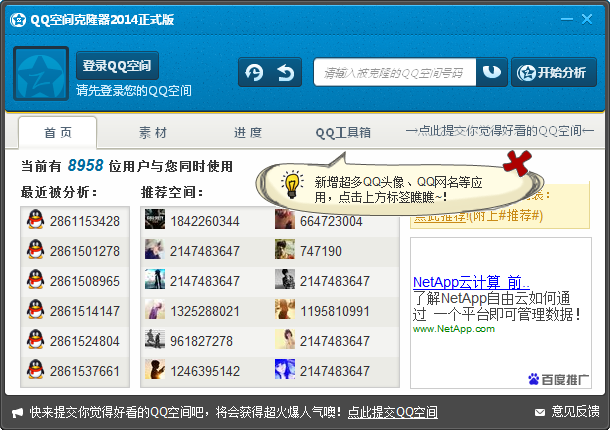
Task: Open the NetApp云计算 ad link
Action: click(471, 282)
